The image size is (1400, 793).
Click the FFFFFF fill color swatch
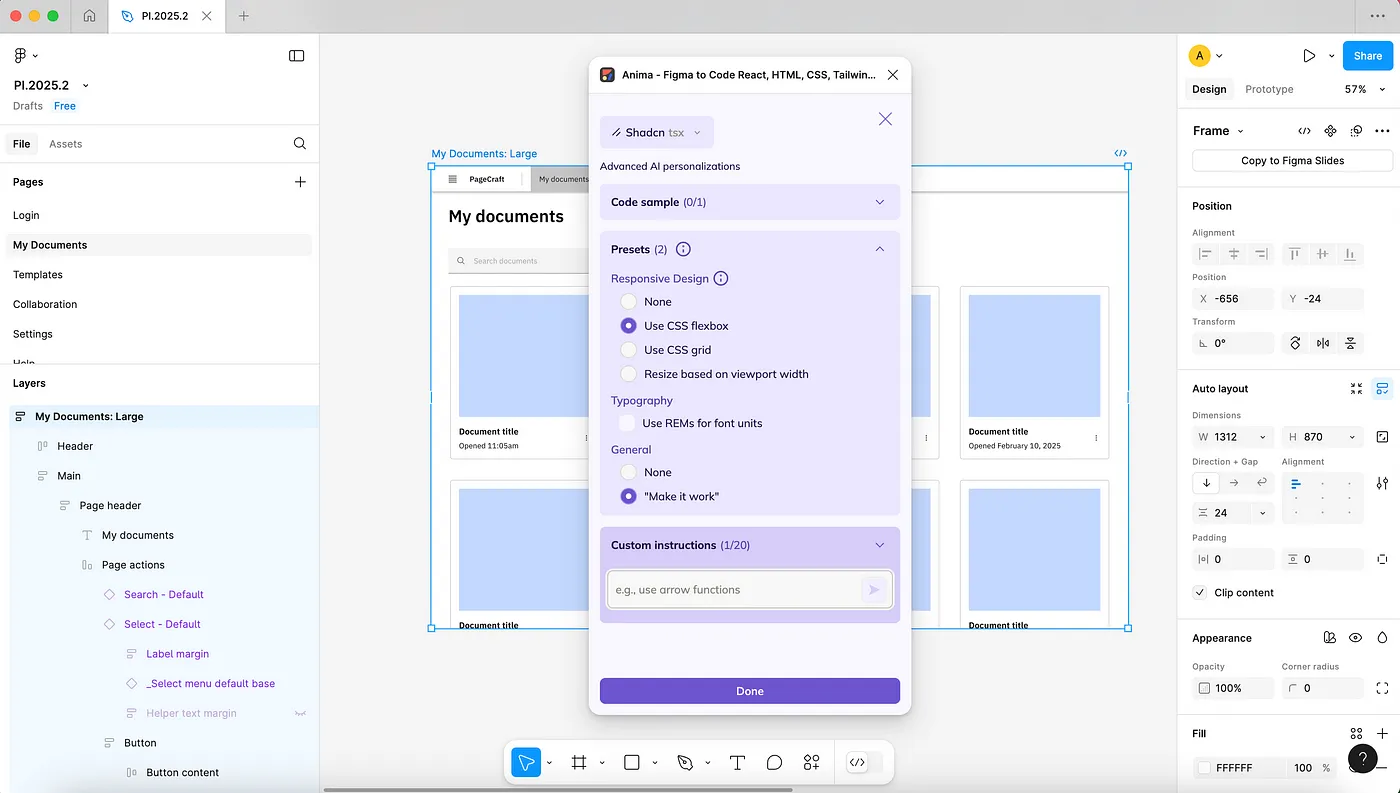tap(1204, 768)
